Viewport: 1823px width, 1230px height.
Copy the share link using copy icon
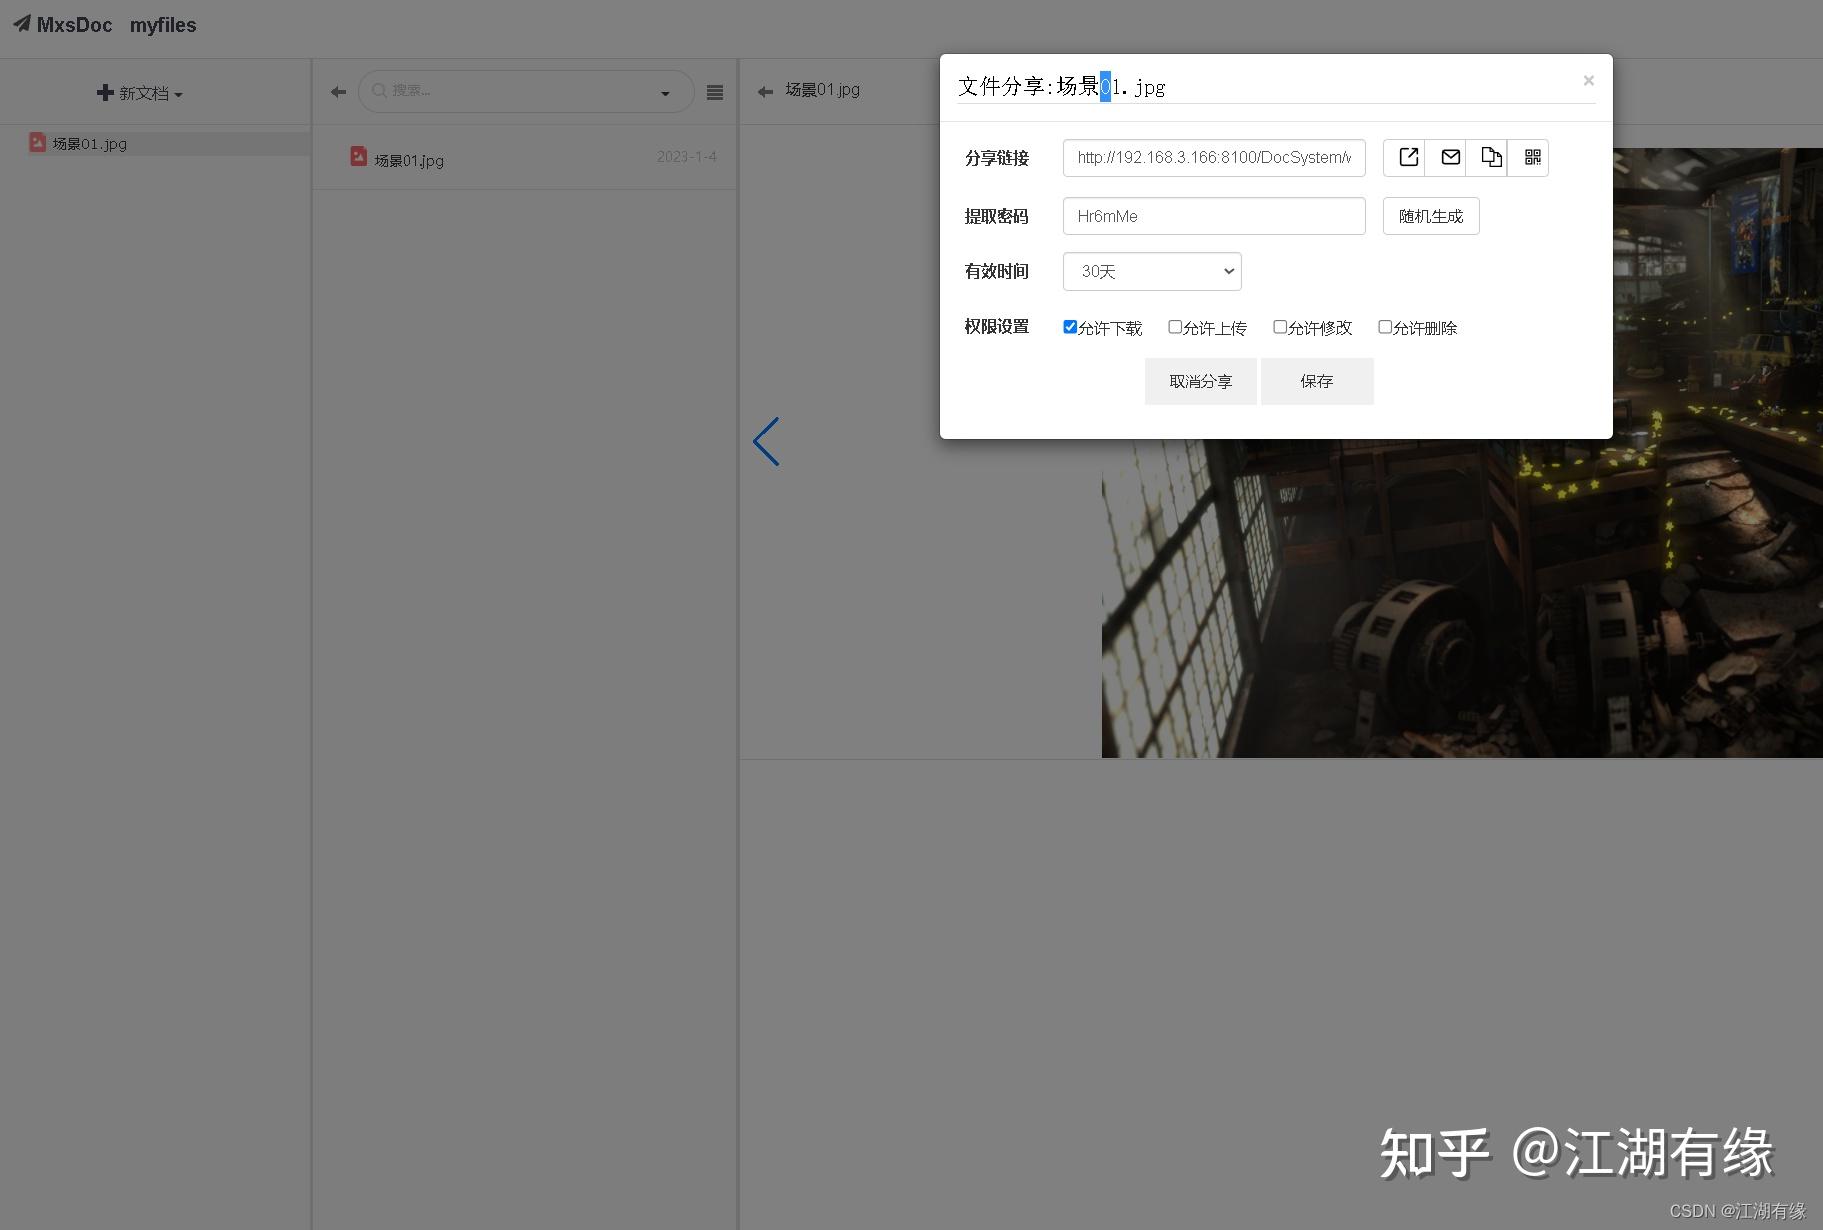[1489, 157]
